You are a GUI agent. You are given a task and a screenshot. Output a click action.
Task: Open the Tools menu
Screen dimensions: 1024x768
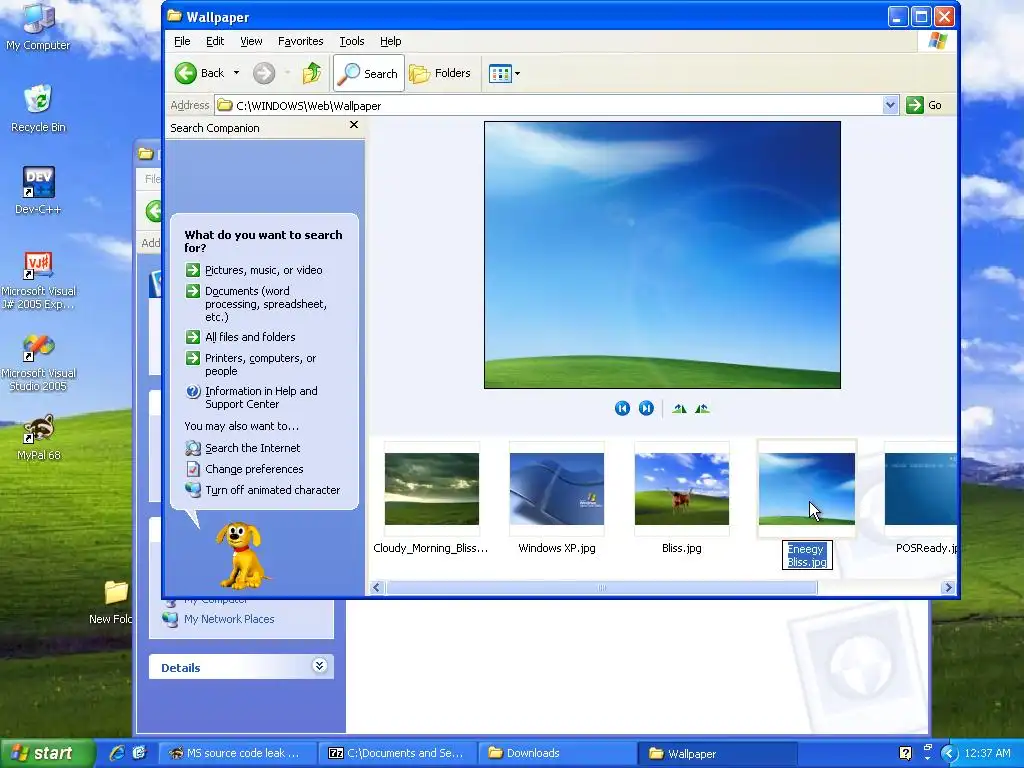tap(351, 41)
